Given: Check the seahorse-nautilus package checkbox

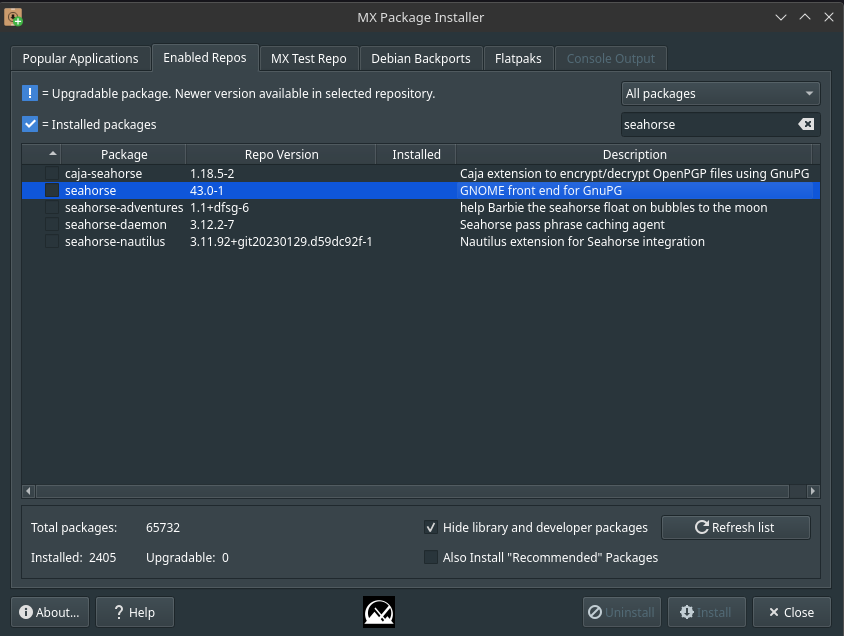Looking at the screenshot, I should pyautogui.click(x=52, y=242).
